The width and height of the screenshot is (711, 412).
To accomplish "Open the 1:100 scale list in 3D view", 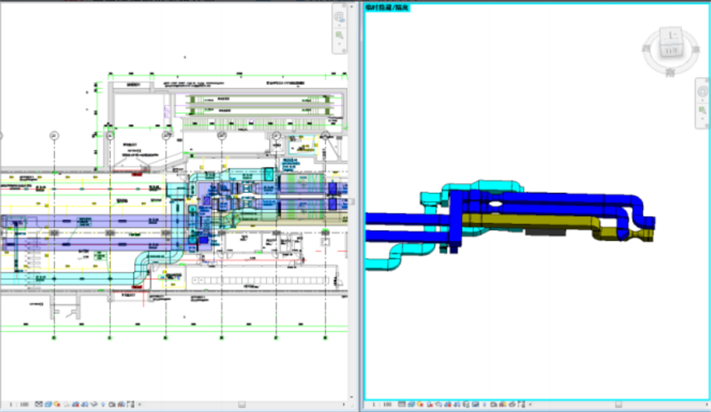I will tap(381, 405).
